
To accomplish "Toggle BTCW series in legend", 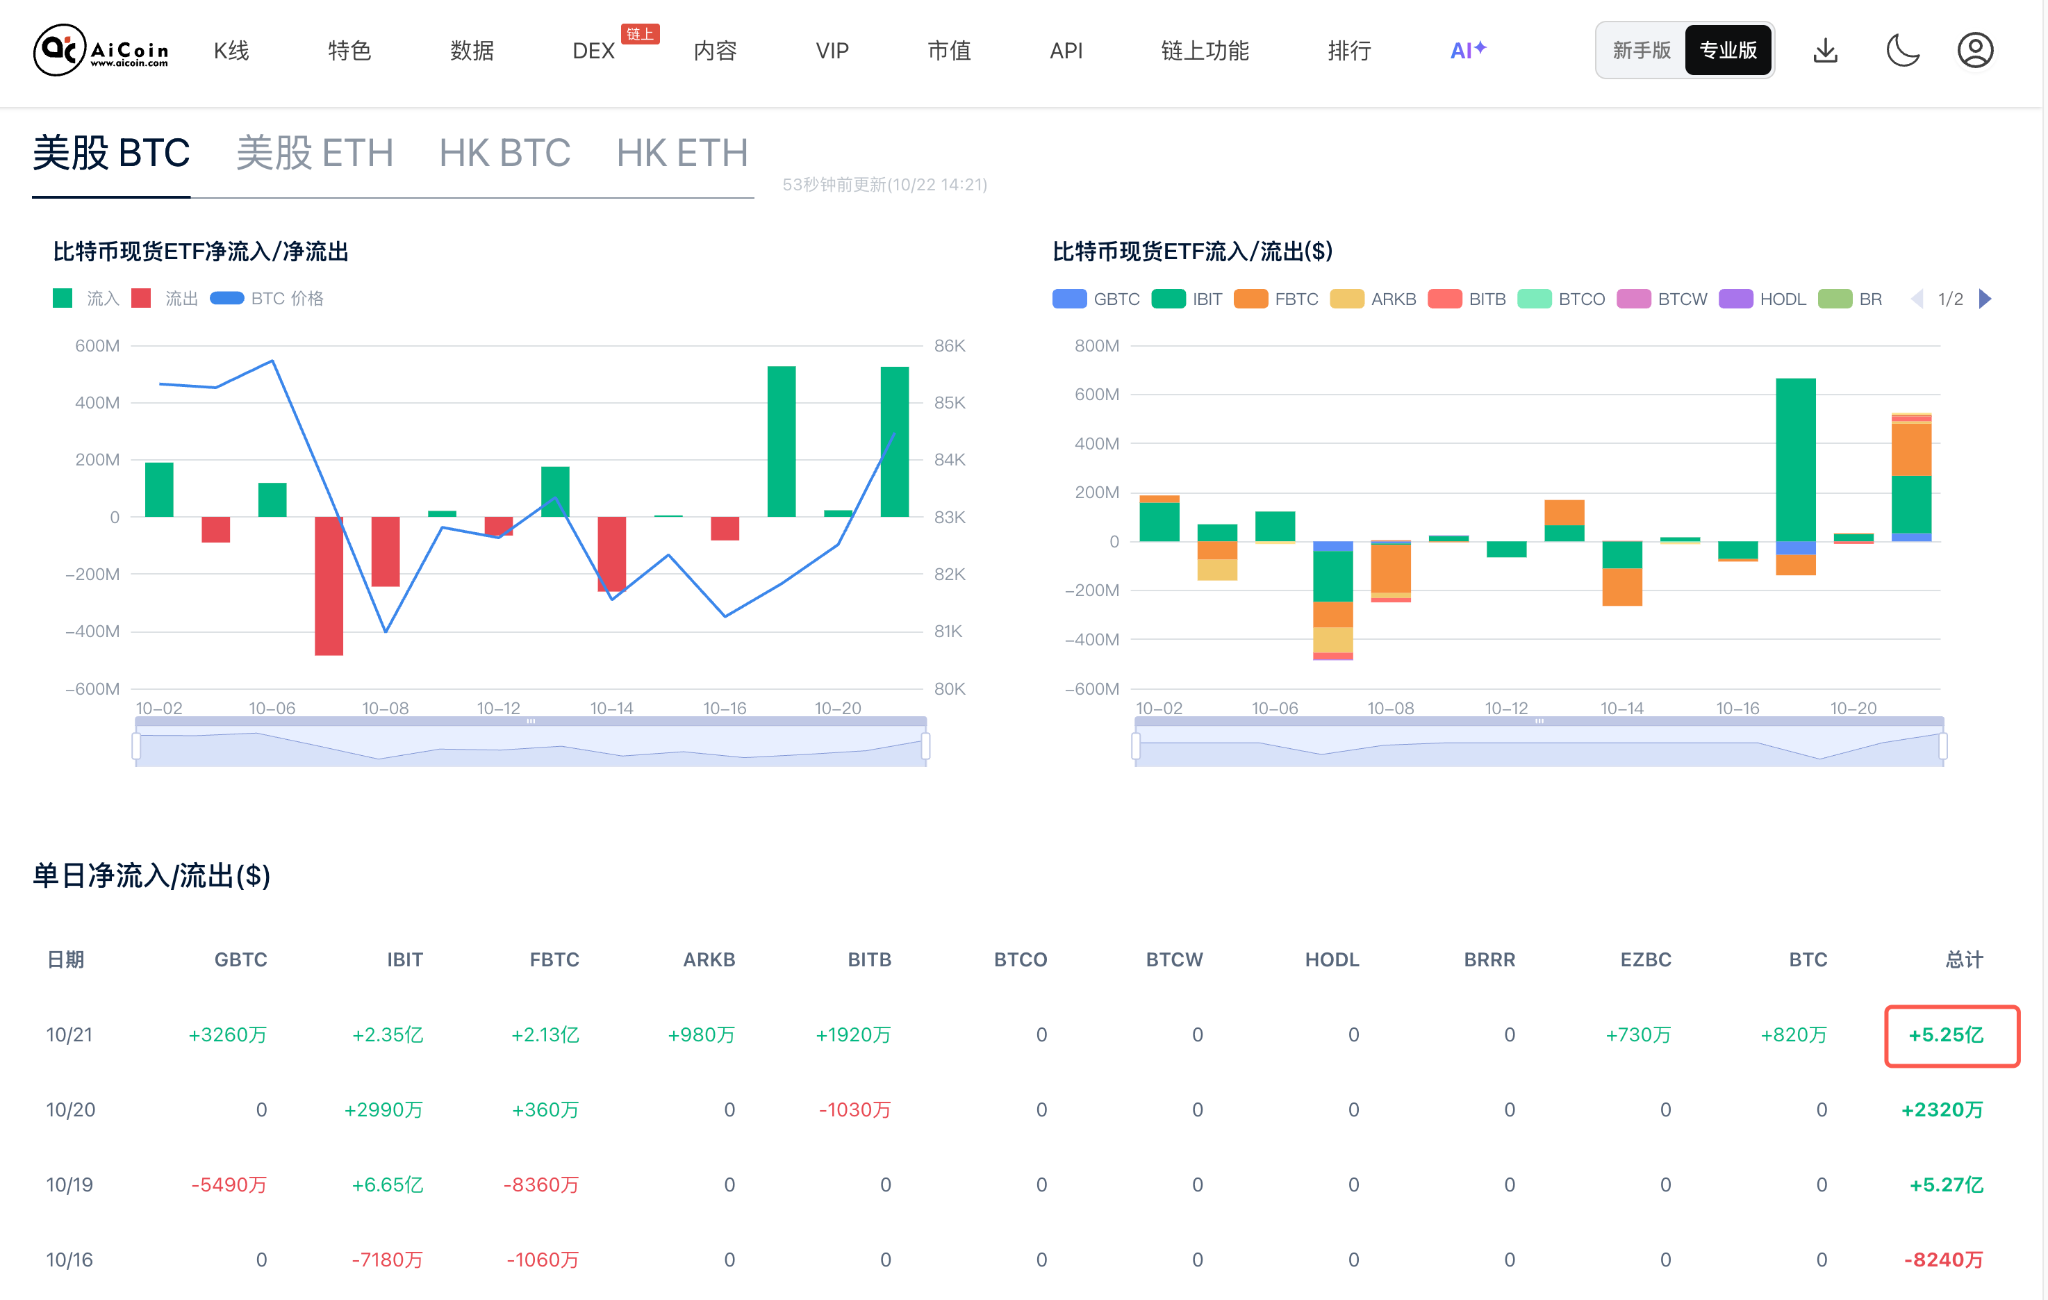I will click(x=1662, y=299).
